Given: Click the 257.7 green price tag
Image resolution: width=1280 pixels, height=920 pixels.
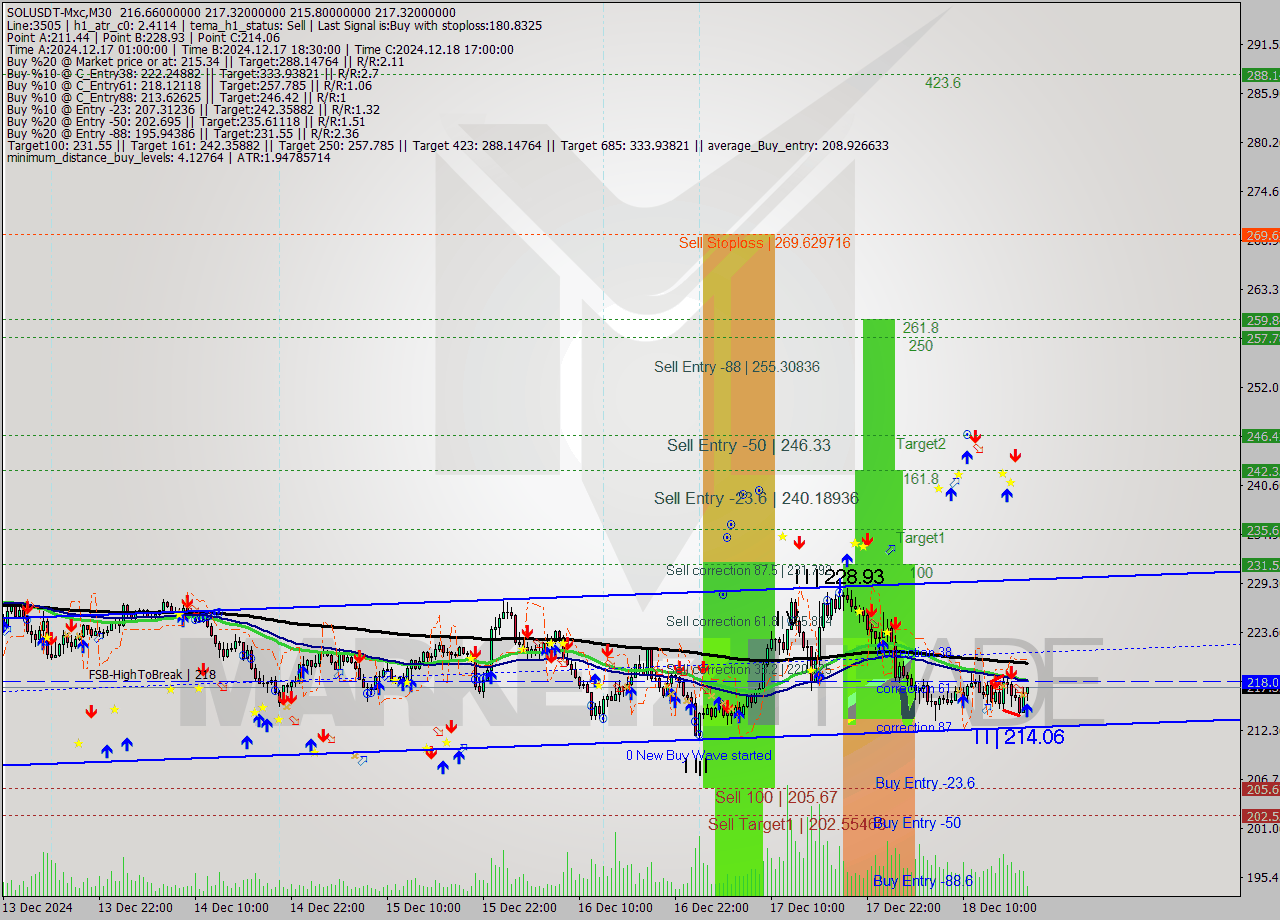Looking at the screenshot, I should click(x=1260, y=338).
